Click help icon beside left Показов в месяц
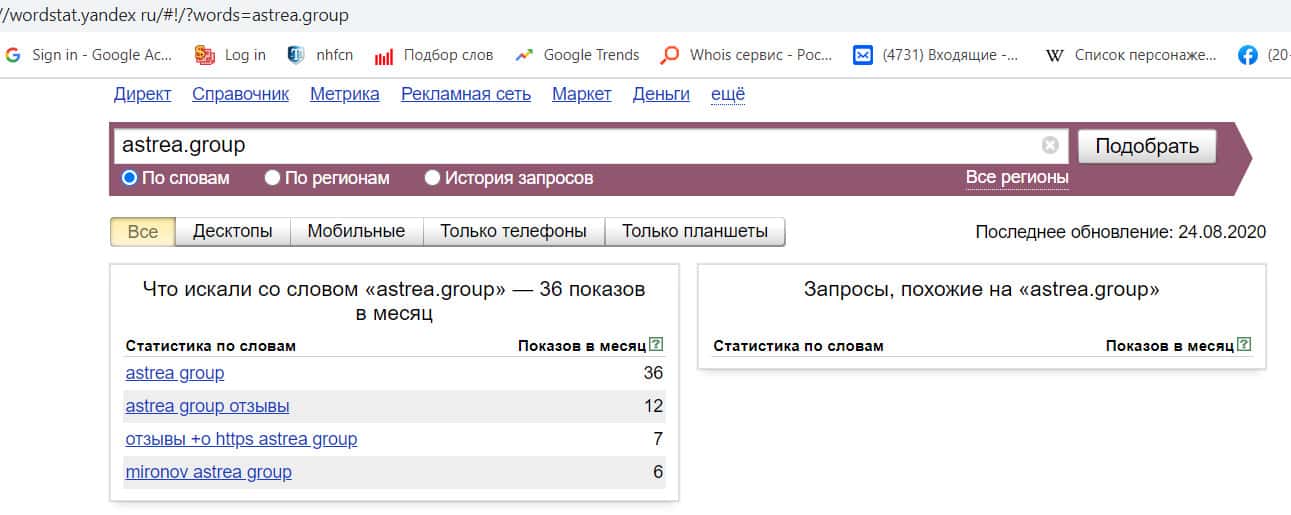The height and width of the screenshot is (515, 1291). pos(656,345)
